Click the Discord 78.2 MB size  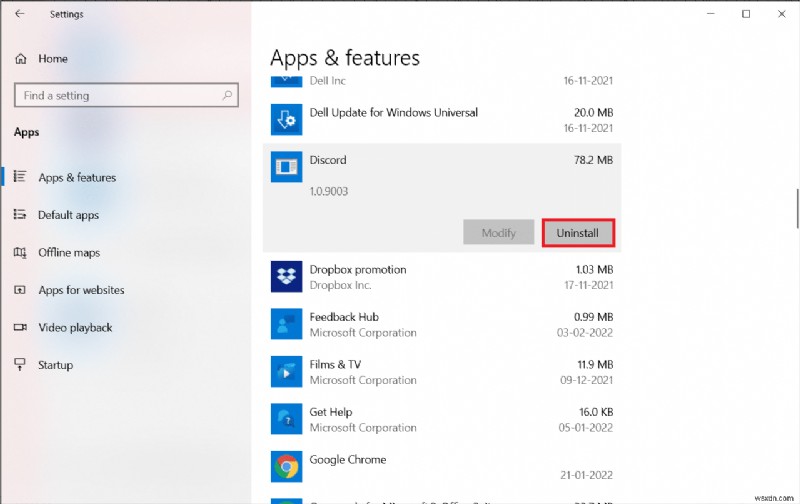coord(593,160)
